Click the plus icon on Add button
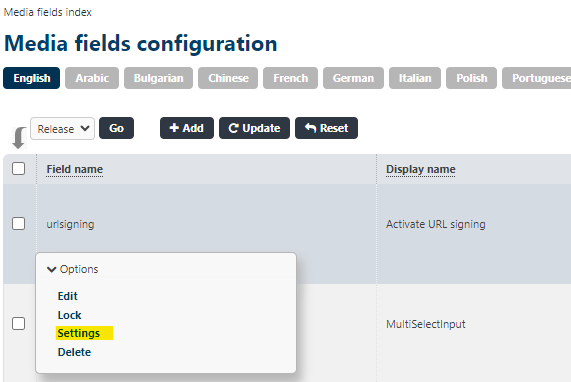 click(x=174, y=128)
